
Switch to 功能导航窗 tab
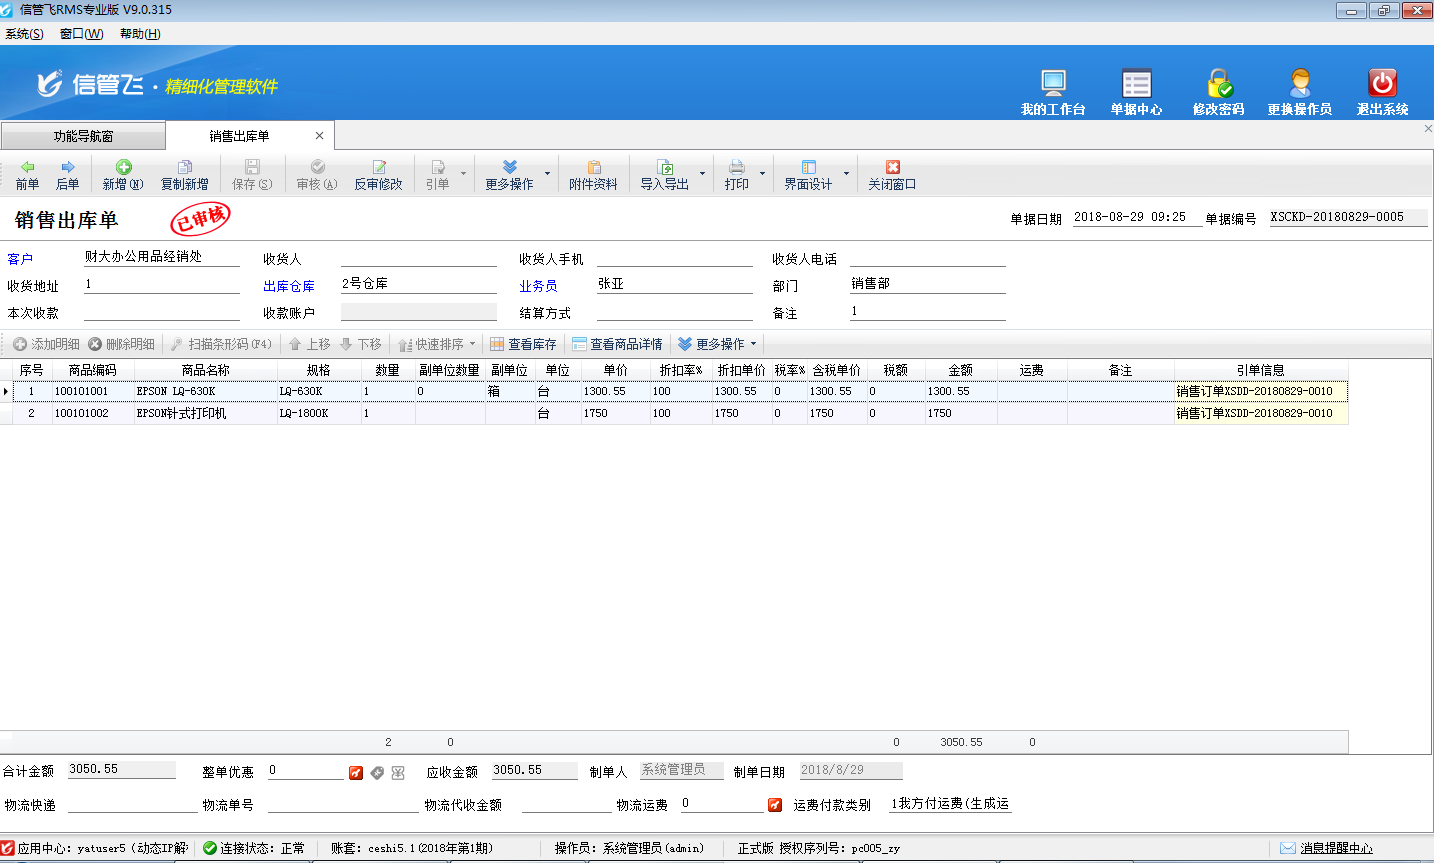tap(83, 136)
